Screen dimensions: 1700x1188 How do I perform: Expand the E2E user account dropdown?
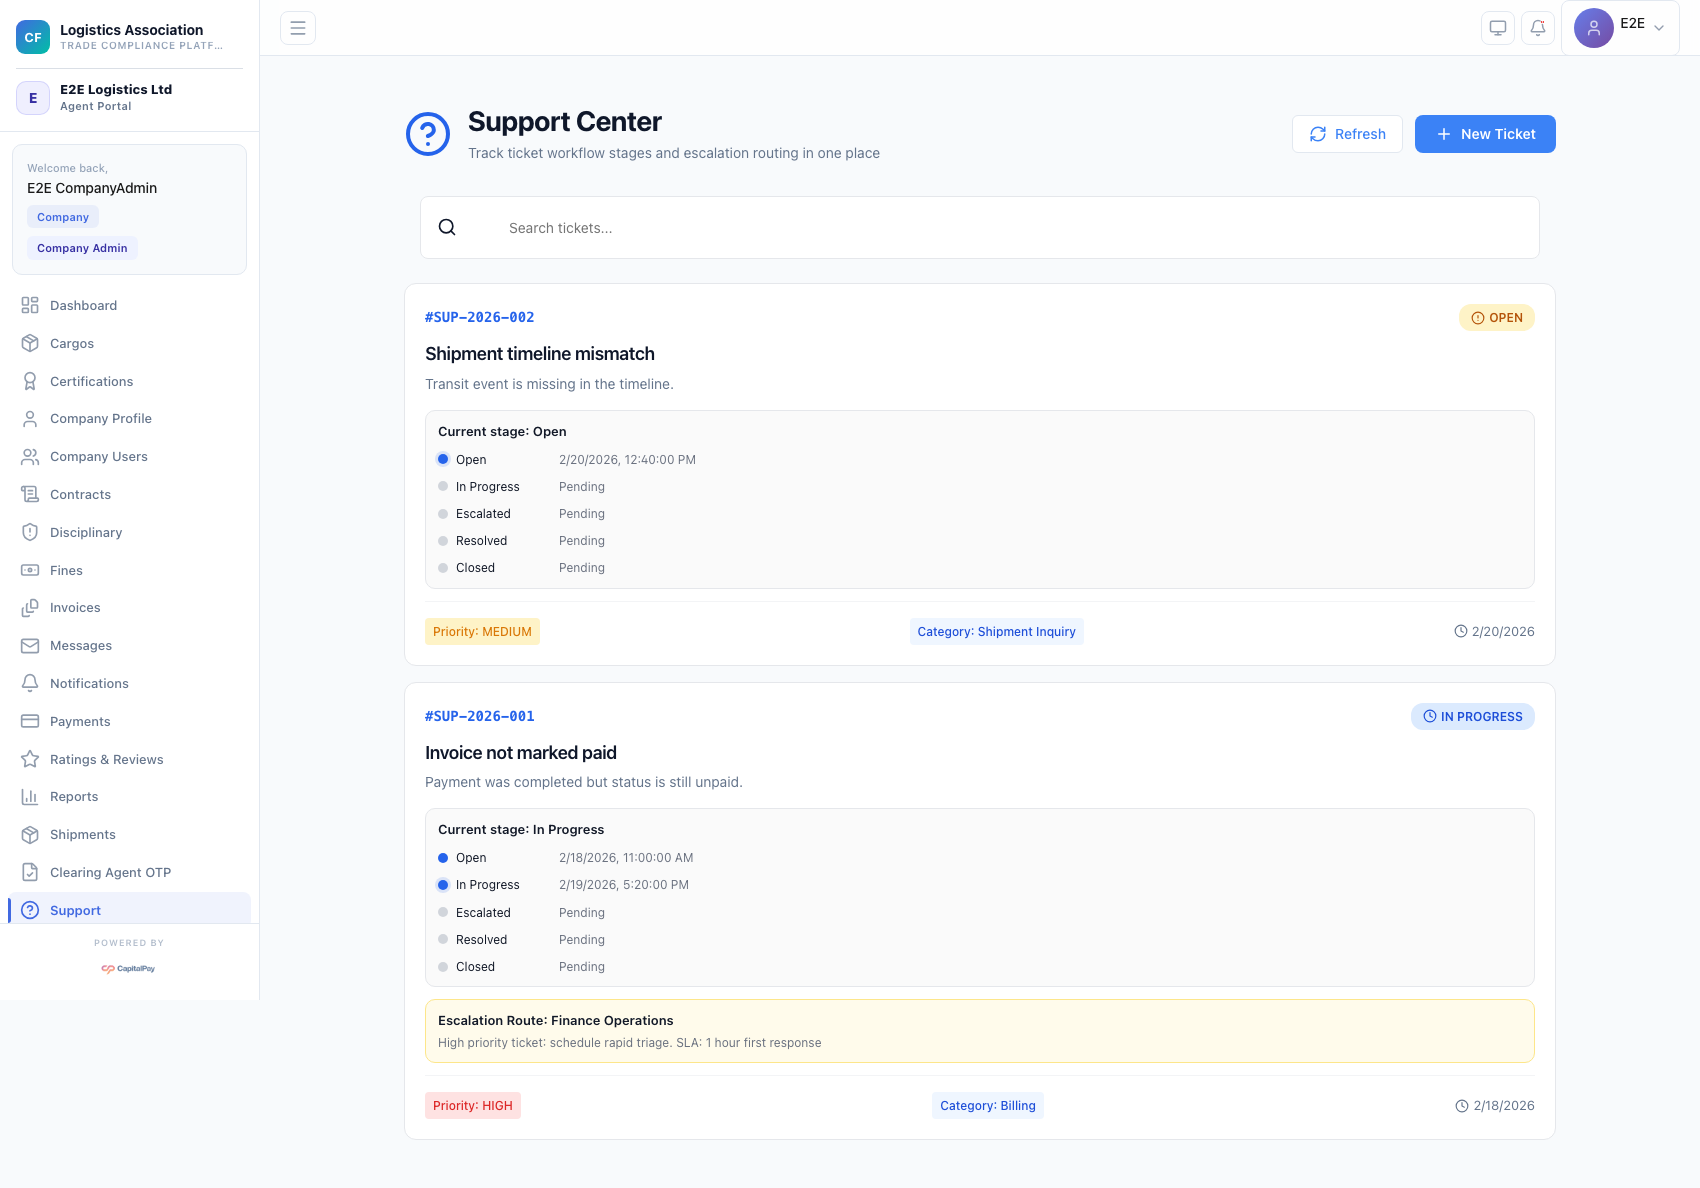tap(1619, 28)
